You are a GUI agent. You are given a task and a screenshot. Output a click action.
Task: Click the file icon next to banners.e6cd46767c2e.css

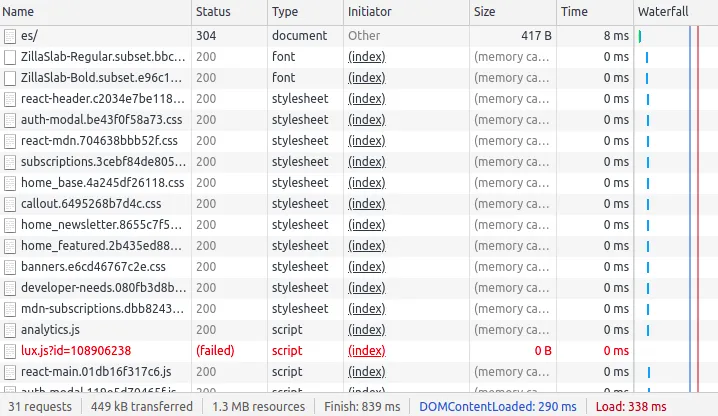(x=10, y=267)
